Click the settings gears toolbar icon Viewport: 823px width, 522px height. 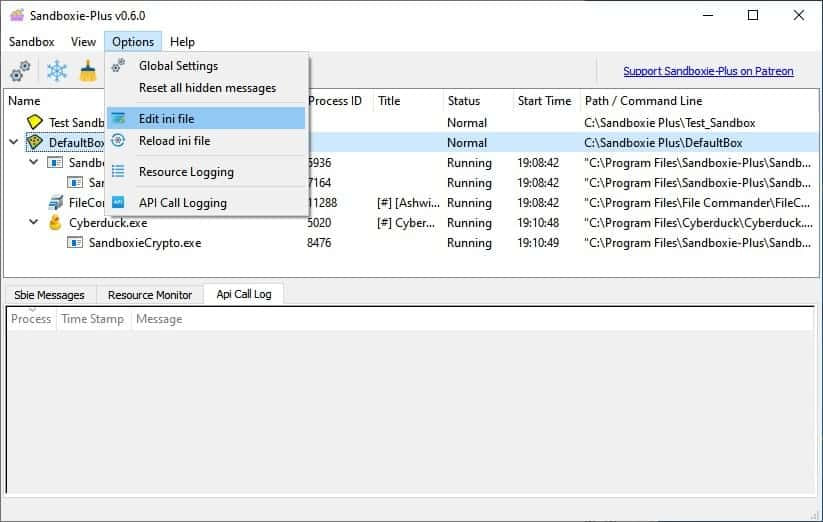(20, 71)
